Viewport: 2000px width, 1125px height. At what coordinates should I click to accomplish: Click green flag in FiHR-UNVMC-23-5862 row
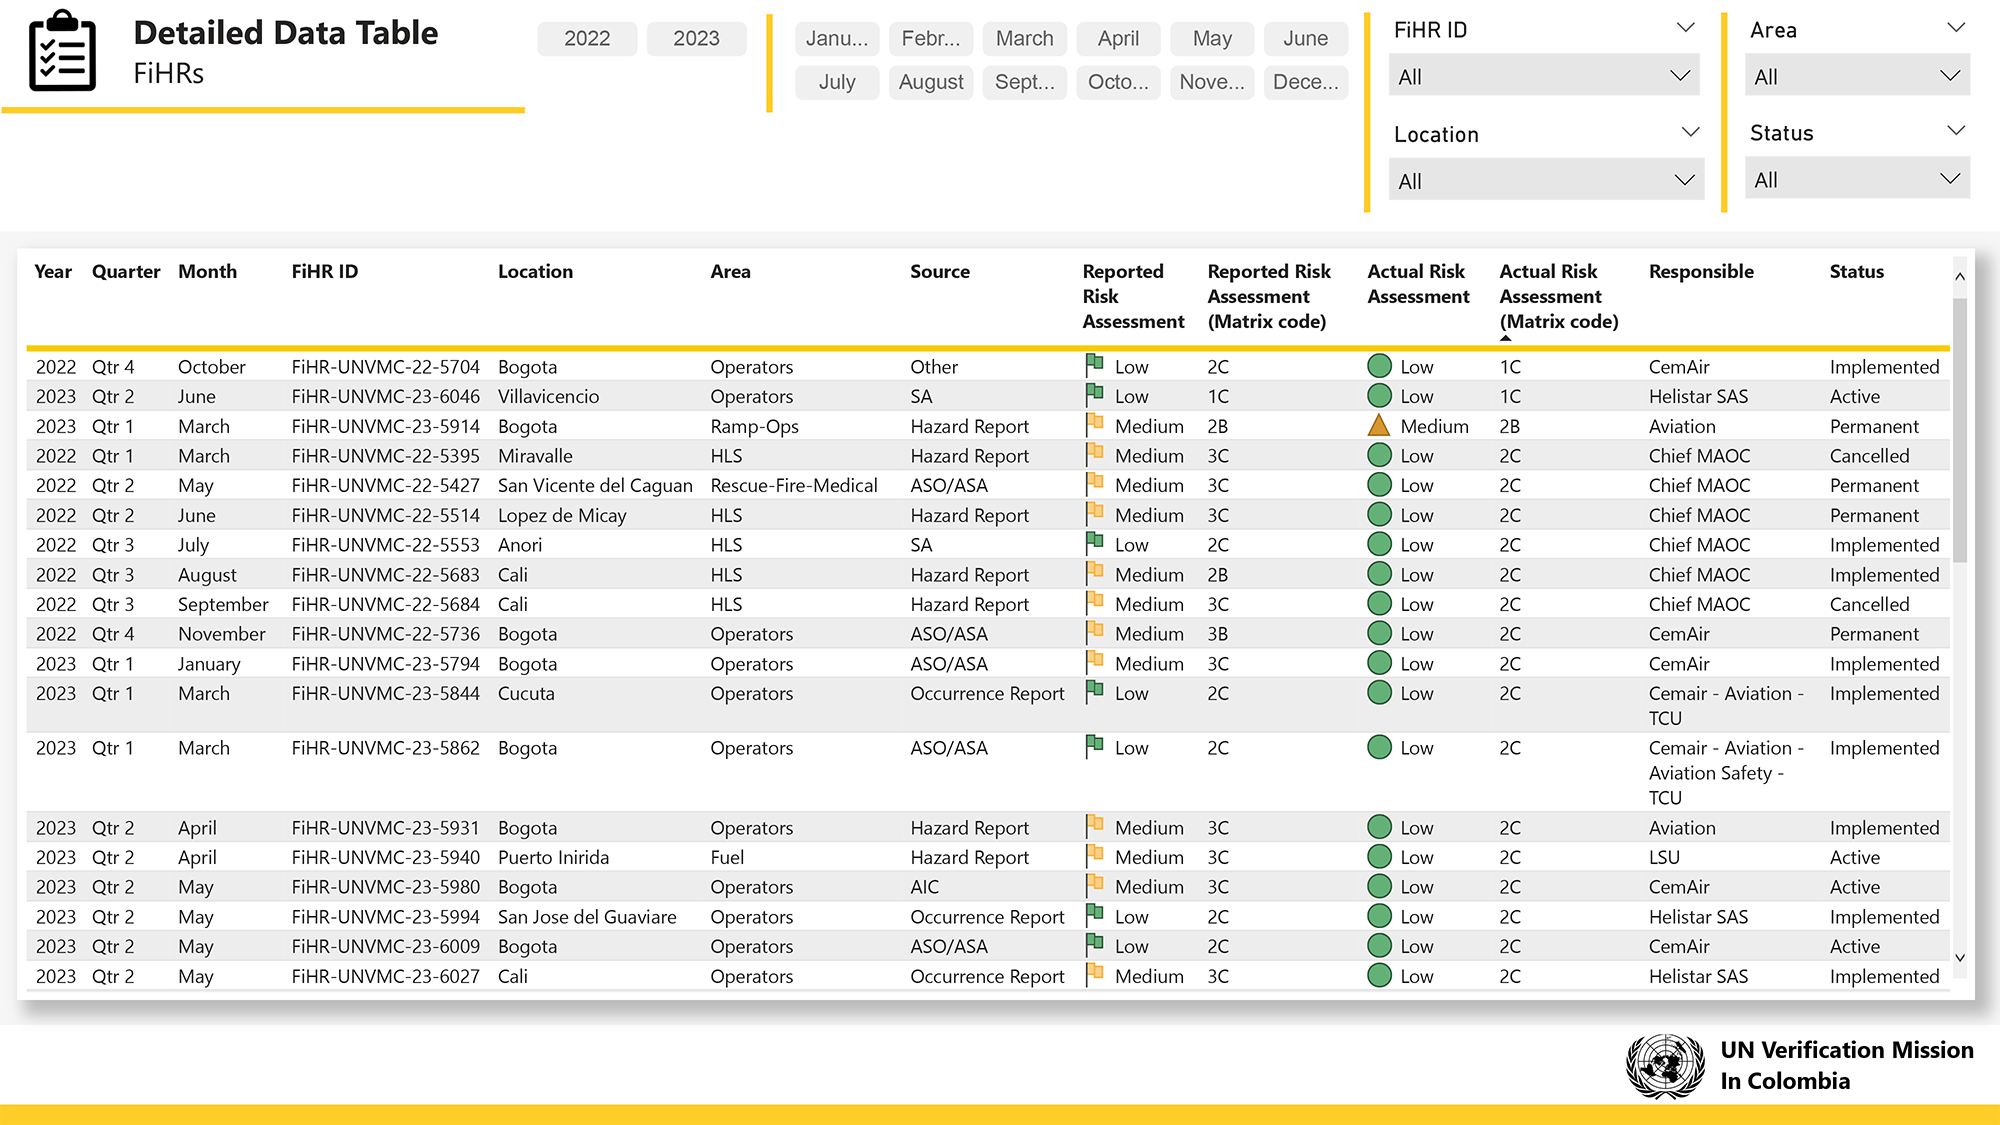point(1094,747)
